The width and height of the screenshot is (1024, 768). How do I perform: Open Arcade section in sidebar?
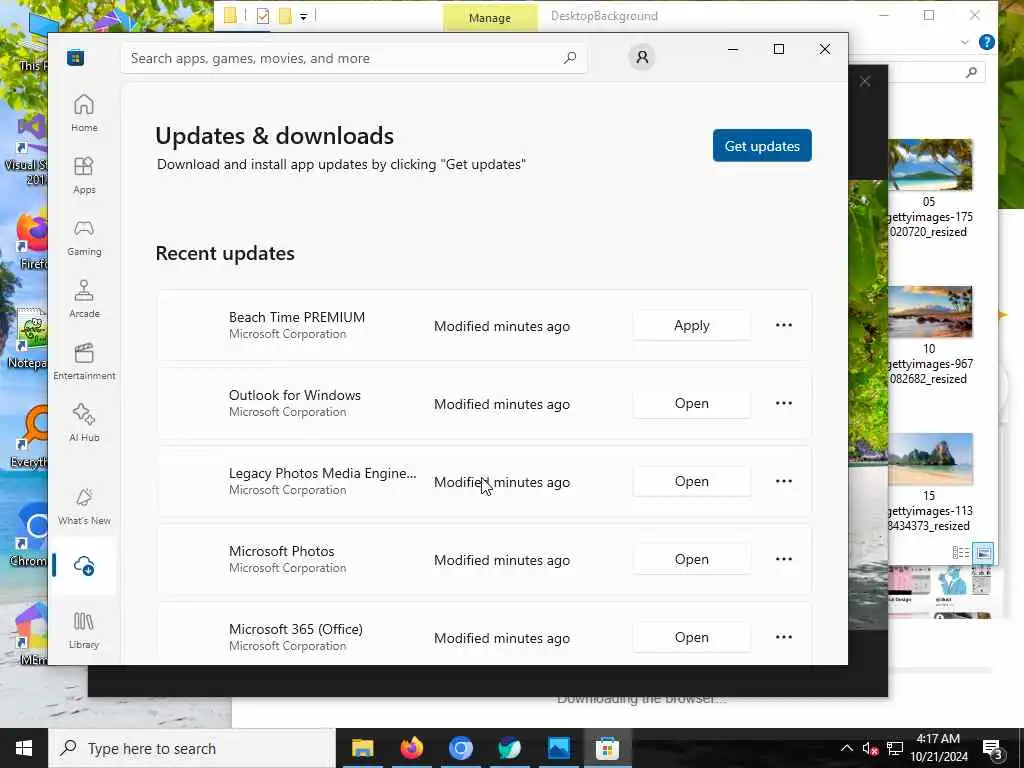[84, 298]
